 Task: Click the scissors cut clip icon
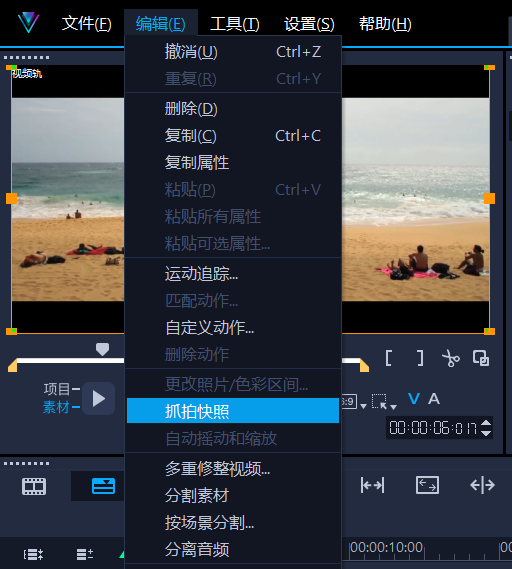click(x=451, y=359)
